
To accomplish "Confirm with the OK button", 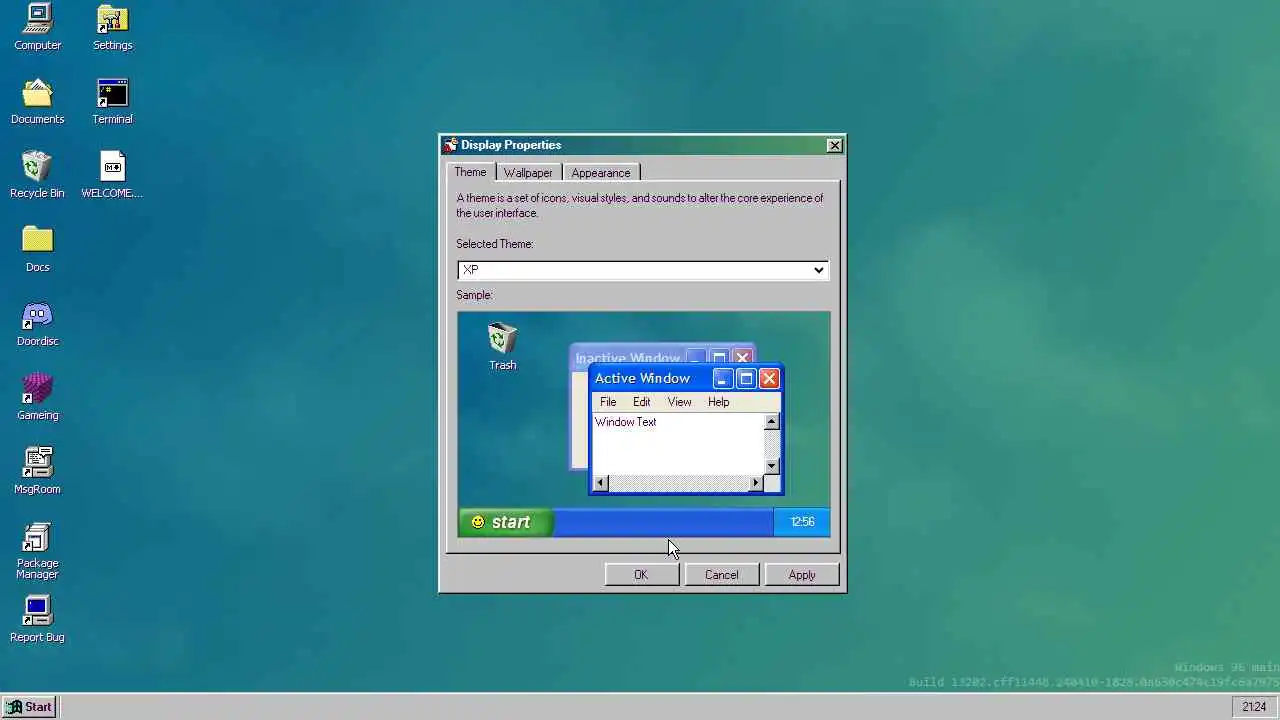I will click(641, 575).
